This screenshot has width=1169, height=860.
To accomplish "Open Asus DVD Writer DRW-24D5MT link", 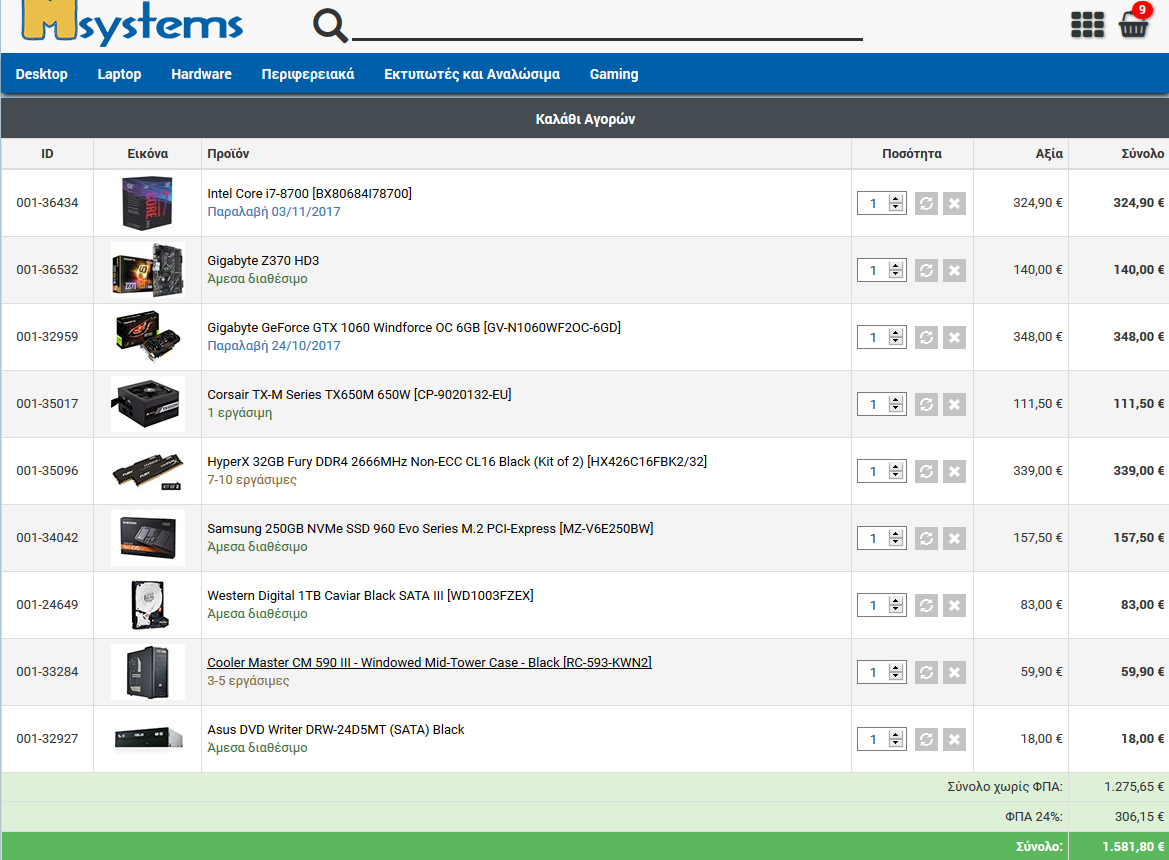I will click(x=335, y=730).
